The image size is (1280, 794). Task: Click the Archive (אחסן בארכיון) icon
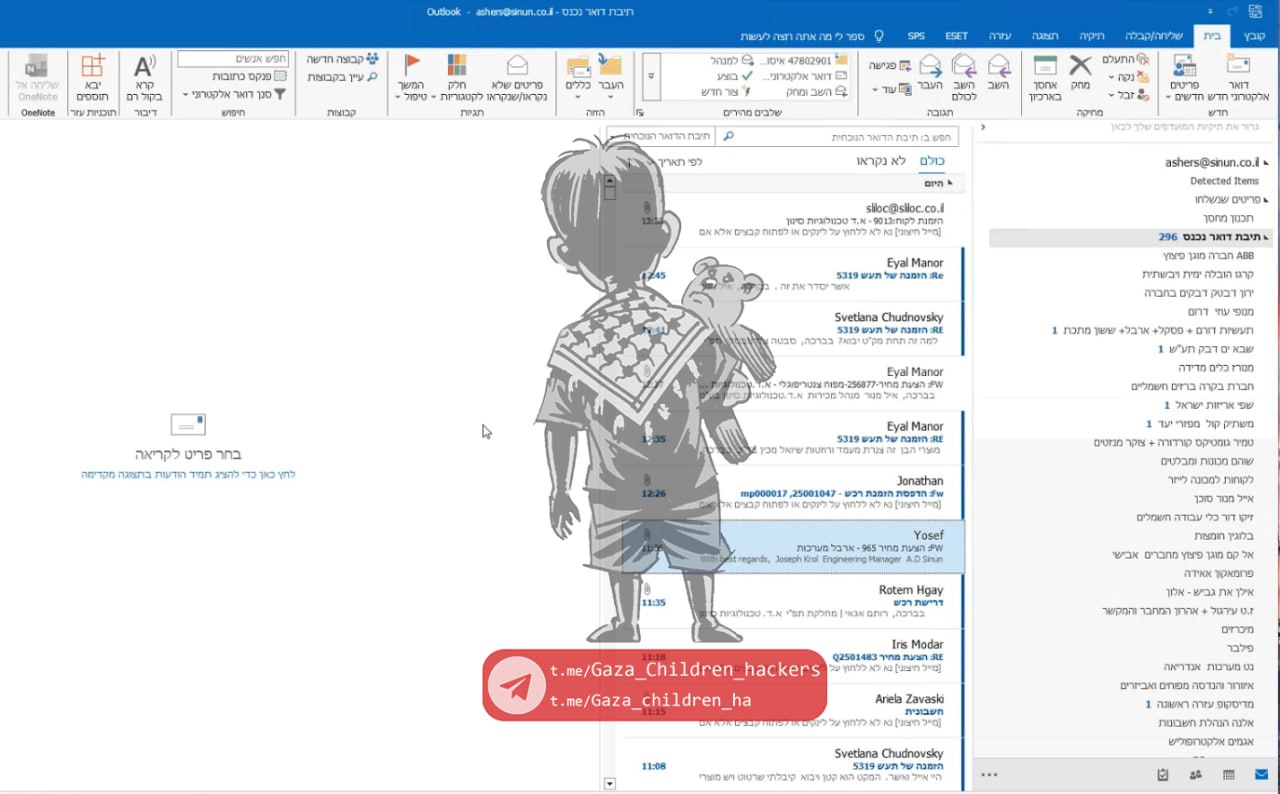(1045, 67)
